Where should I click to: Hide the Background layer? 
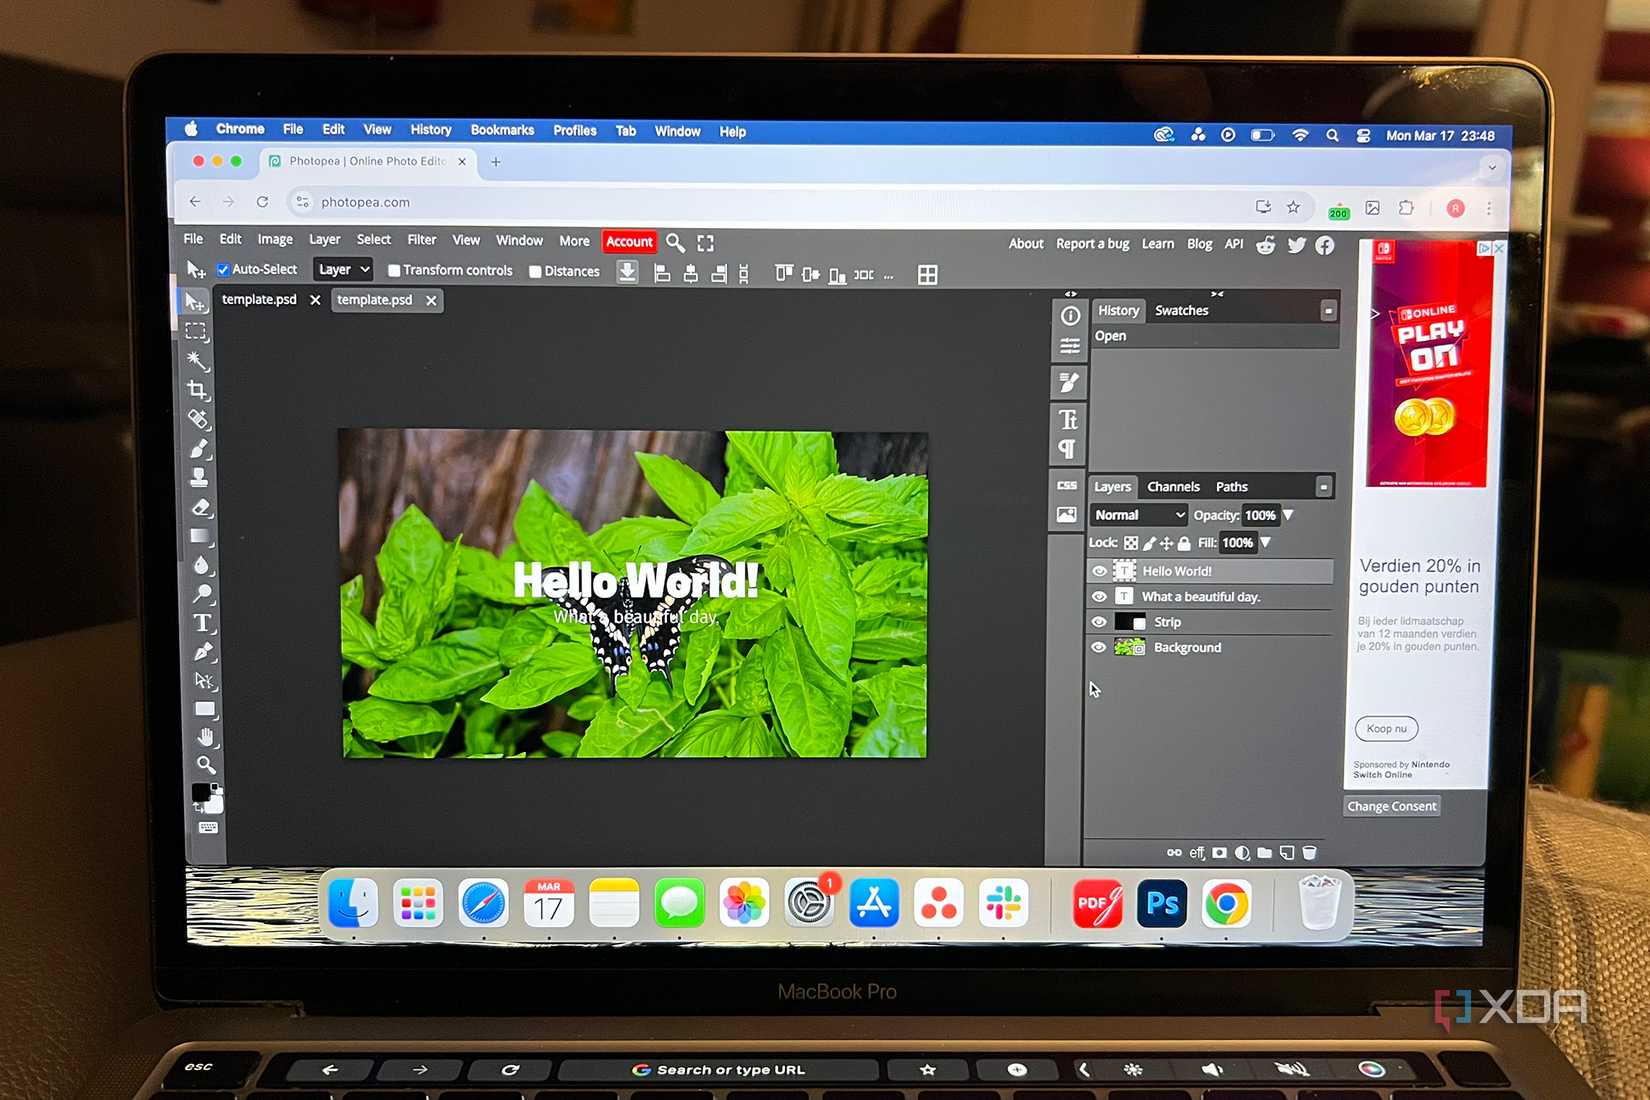pos(1099,648)
